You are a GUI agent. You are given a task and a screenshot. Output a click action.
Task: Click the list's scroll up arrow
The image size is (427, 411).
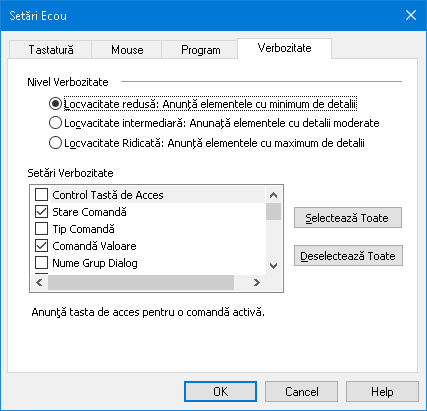(x=273, y=195)
